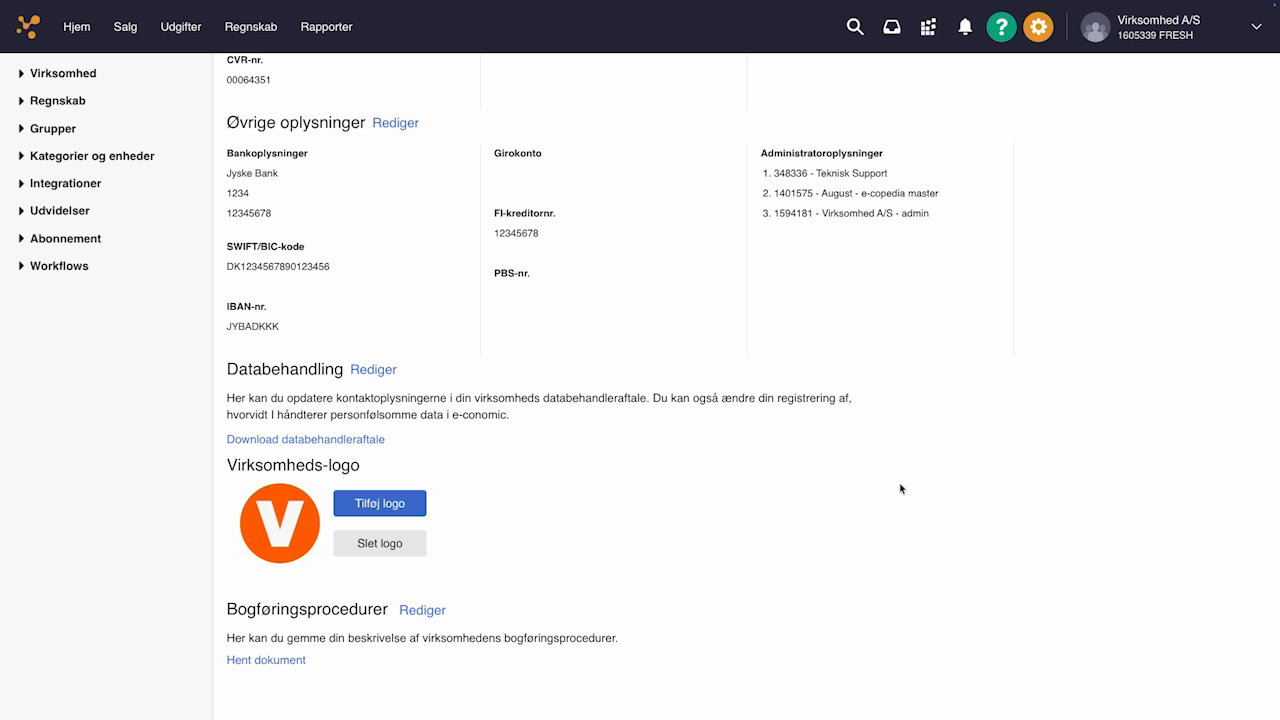Image resolution: width=1280 pixels, height=720 pixels.
Task: Expand the Grupper sidebar section
Action: (x=47, y=129)
